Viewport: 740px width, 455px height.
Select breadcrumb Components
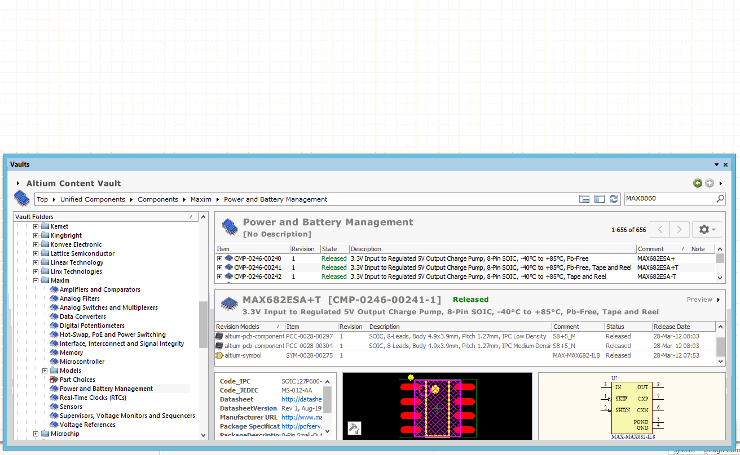[158, 199]
